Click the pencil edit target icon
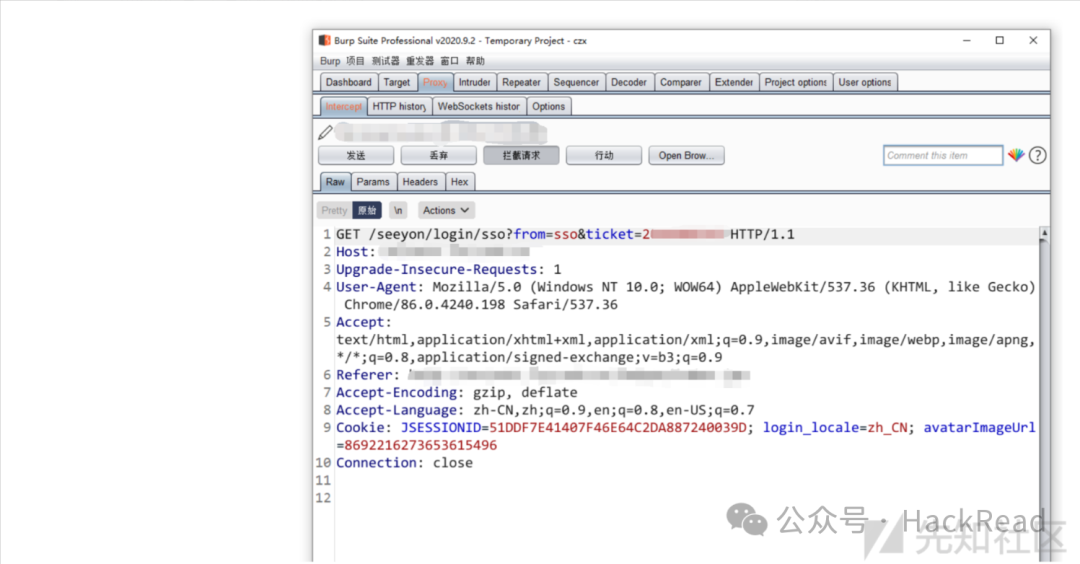The image size is (1080, 564). pos(326,132)
